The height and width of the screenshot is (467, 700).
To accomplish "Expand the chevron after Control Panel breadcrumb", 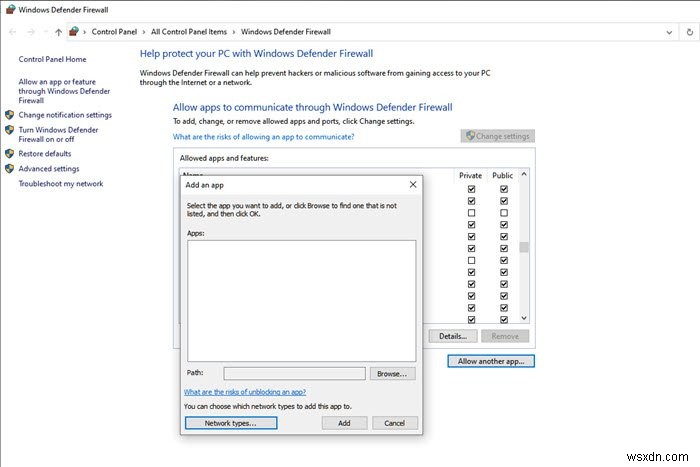I will [x=144, y=32].
